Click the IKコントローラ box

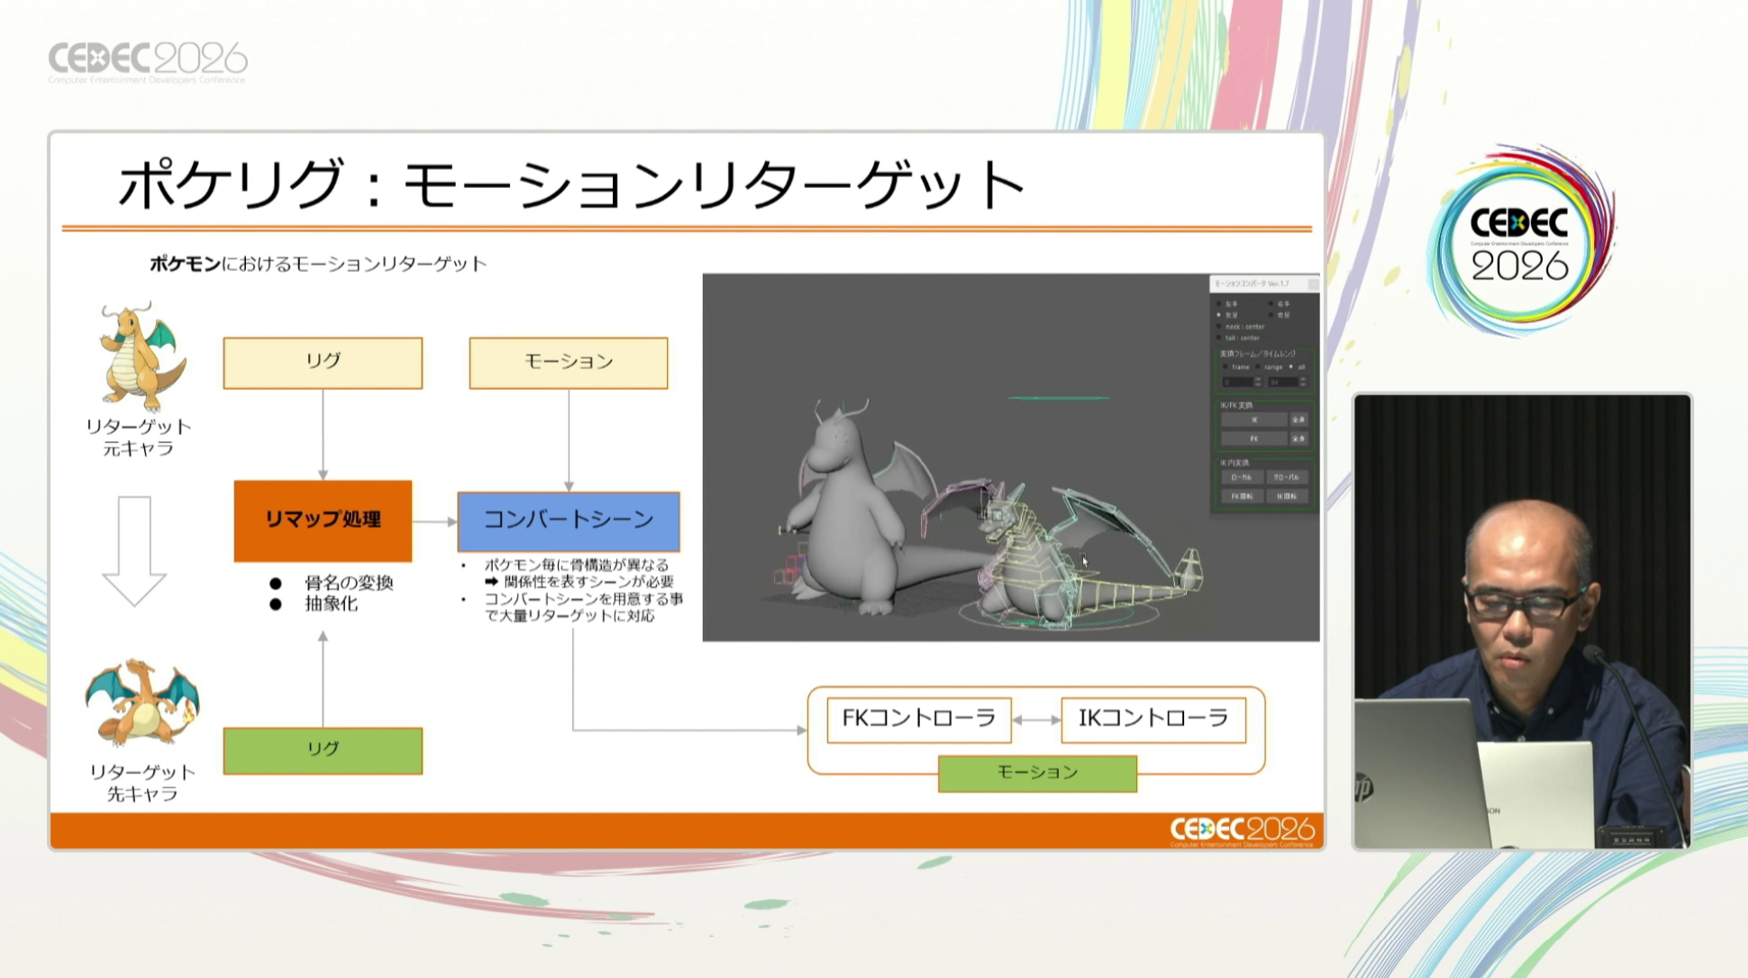point(1153,720)
